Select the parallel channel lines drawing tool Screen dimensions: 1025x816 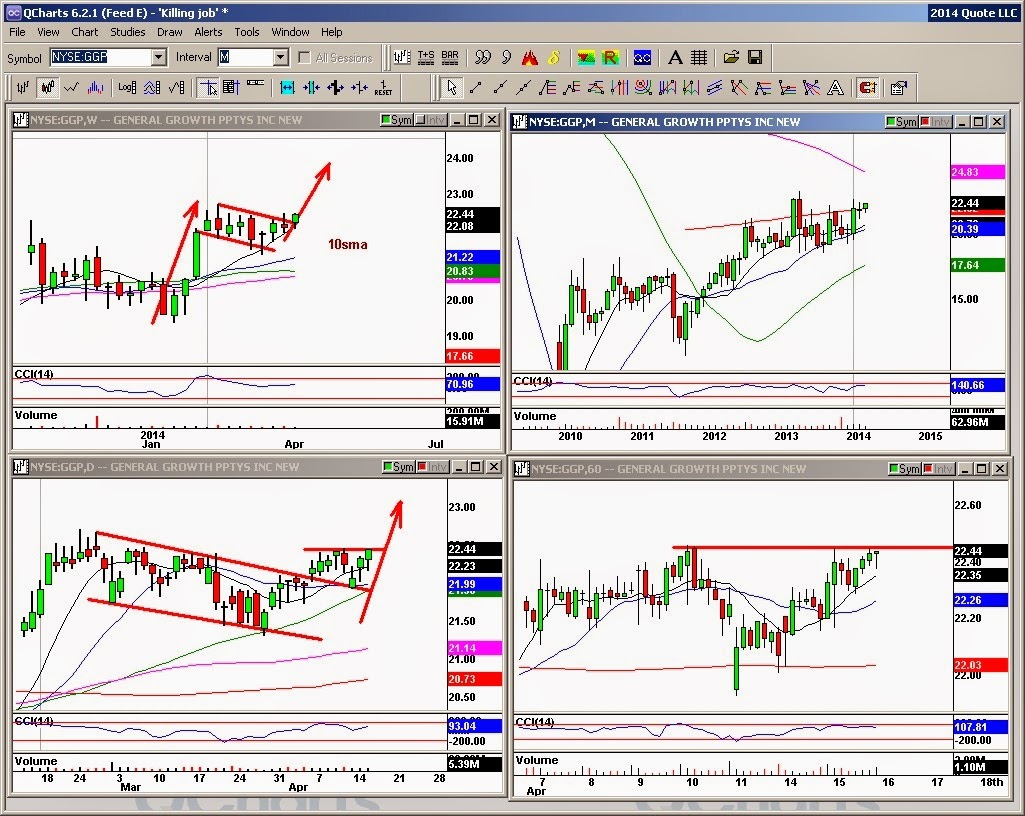[x=714, y=88]
